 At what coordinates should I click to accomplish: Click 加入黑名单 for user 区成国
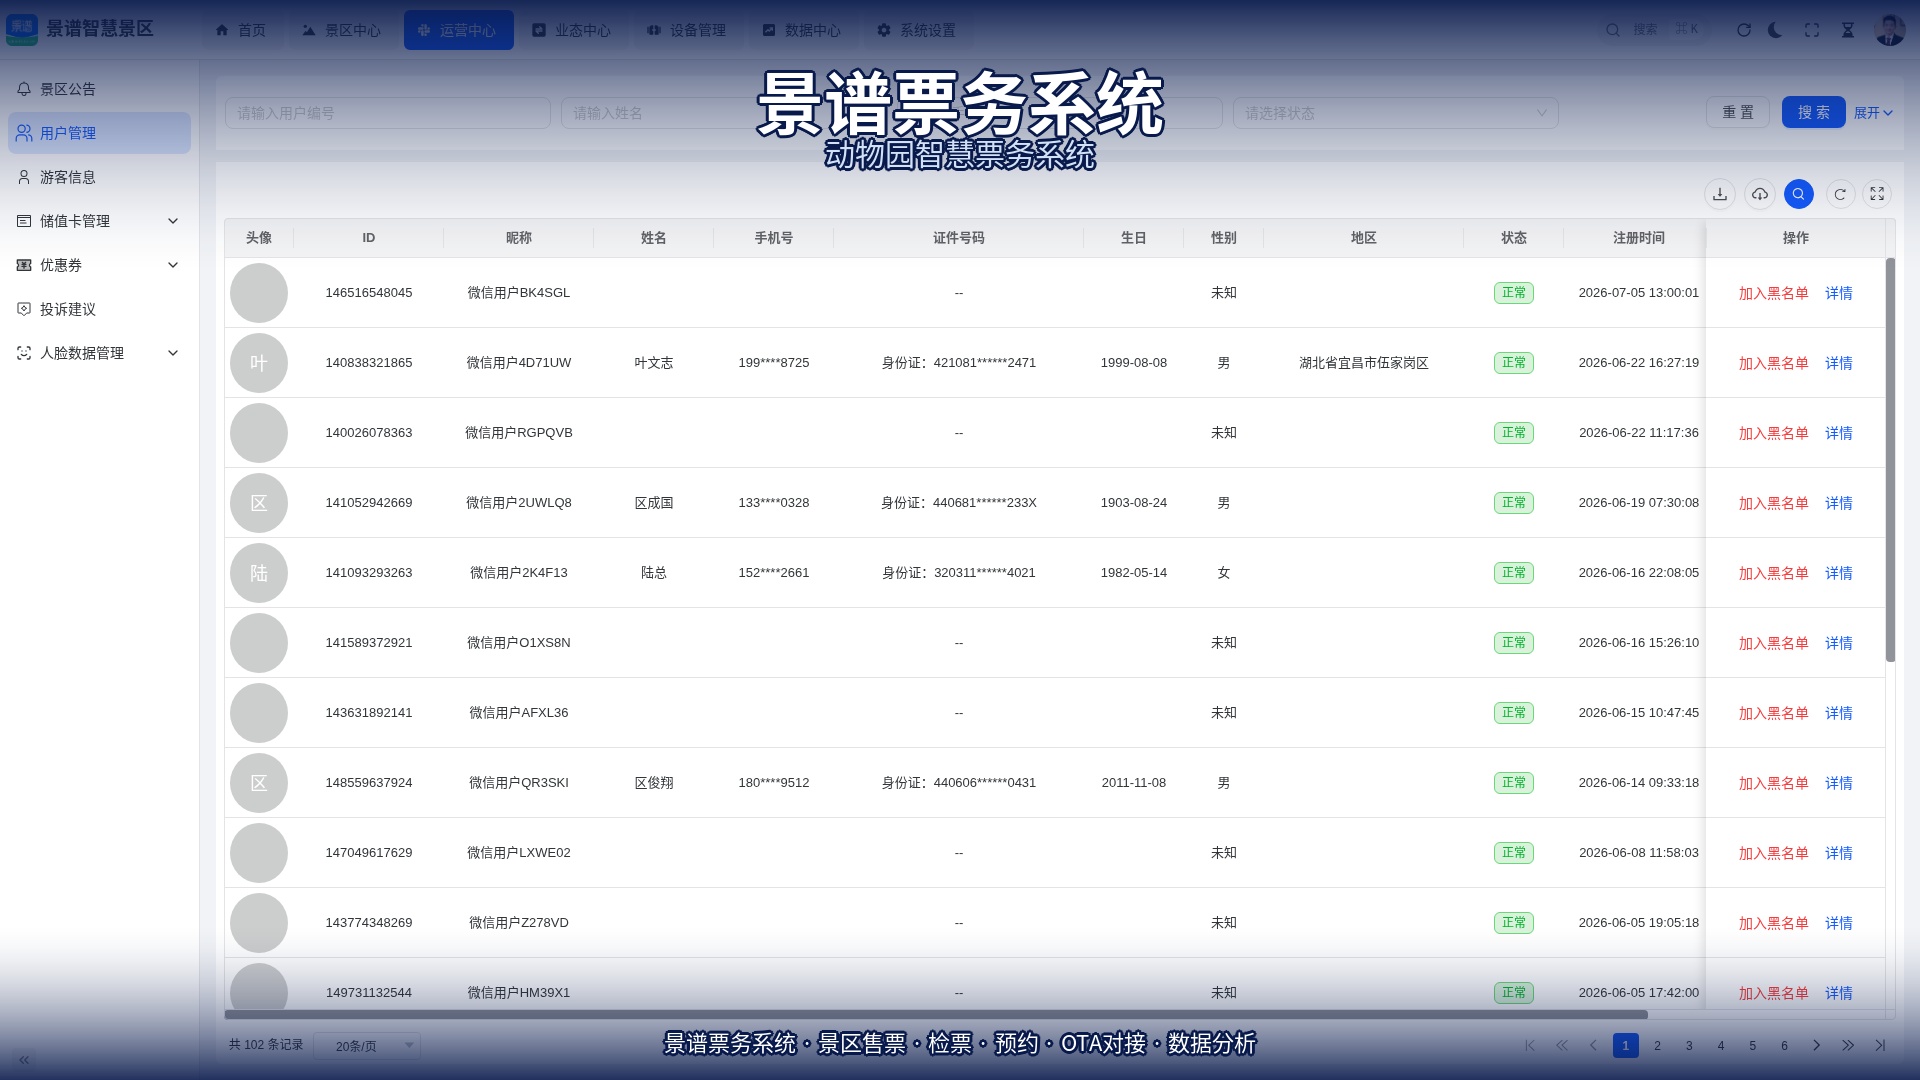click(1773, 503)
